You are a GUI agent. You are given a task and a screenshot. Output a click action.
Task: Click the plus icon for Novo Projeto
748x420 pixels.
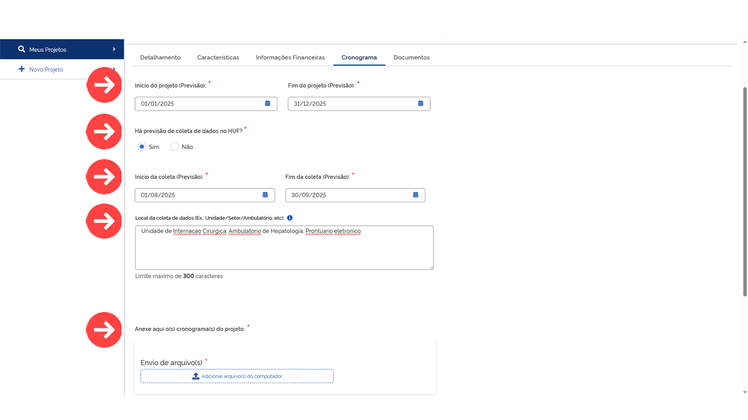coord(21,69)
